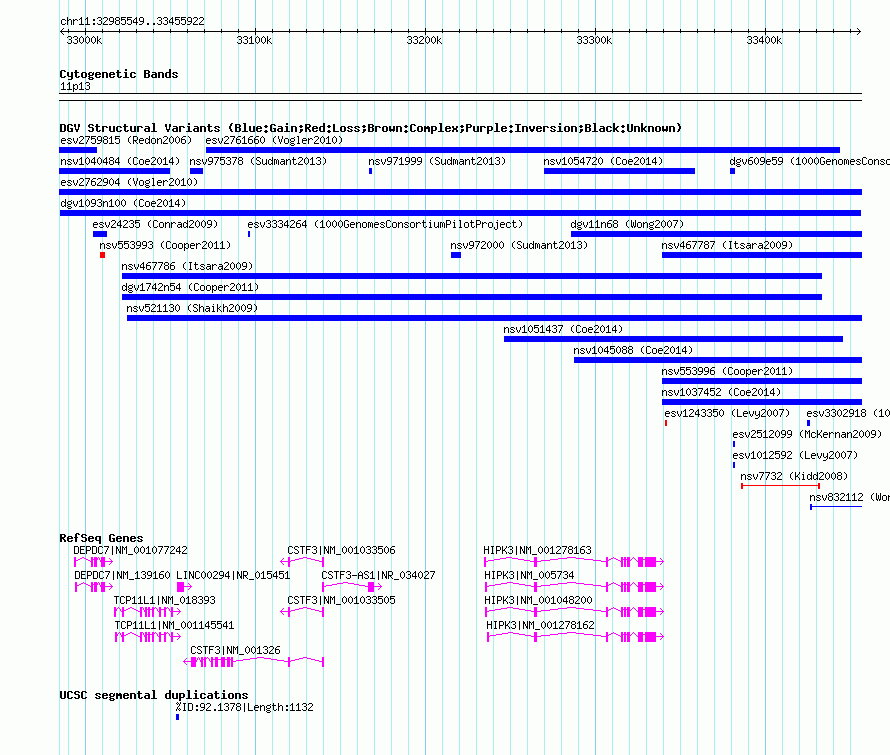
Task: Open HIPK3|NM_001278162 gene label
Action: (x=540, y=625)
